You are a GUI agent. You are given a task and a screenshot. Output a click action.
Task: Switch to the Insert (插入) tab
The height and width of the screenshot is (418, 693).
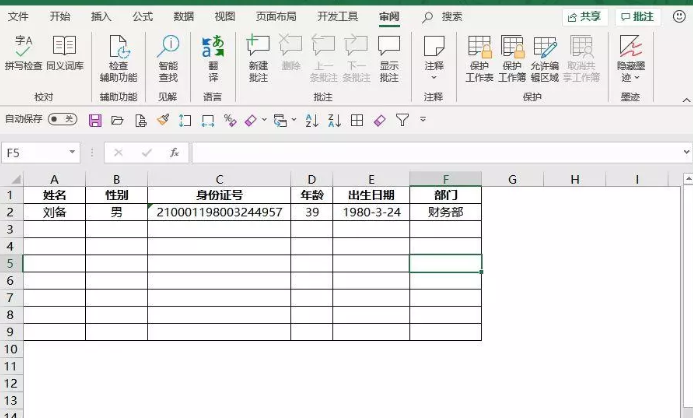tap(101, 17)
